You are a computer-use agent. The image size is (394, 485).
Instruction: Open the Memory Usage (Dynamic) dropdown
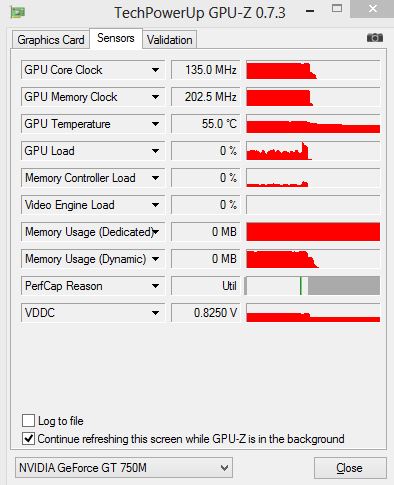tap(155, 259)
